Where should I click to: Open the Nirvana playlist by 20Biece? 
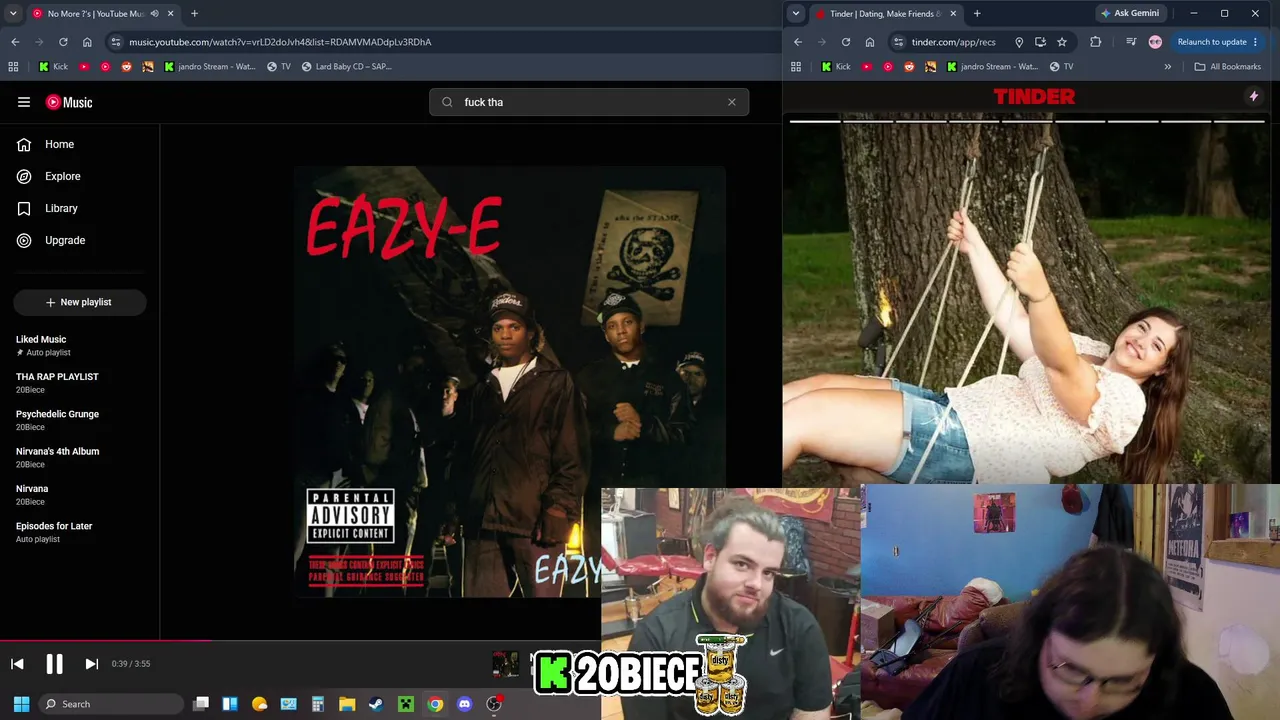coord(32,494)
